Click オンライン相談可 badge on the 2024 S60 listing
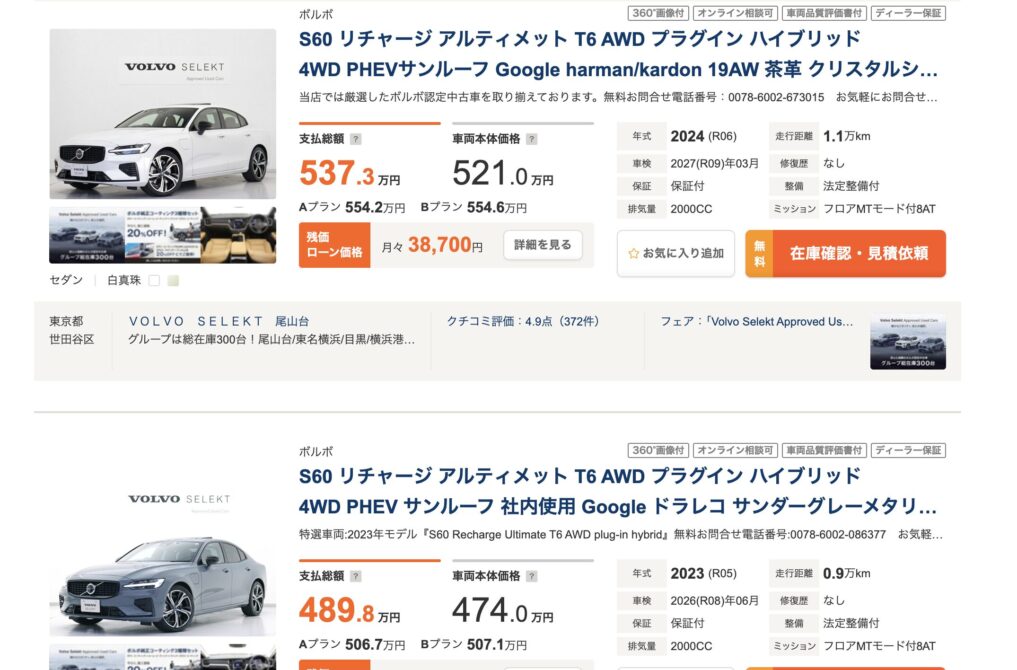Screen dimensions: 1017x670 click(734, 14)
